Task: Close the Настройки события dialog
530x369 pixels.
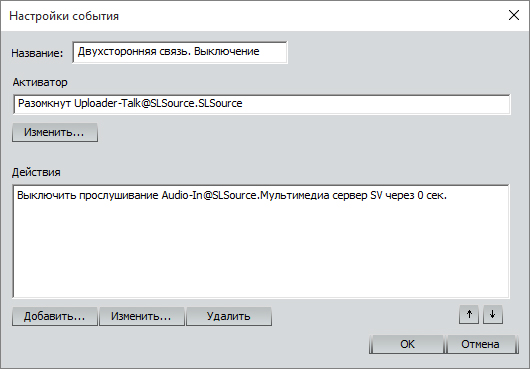Action: coord(514,15)
